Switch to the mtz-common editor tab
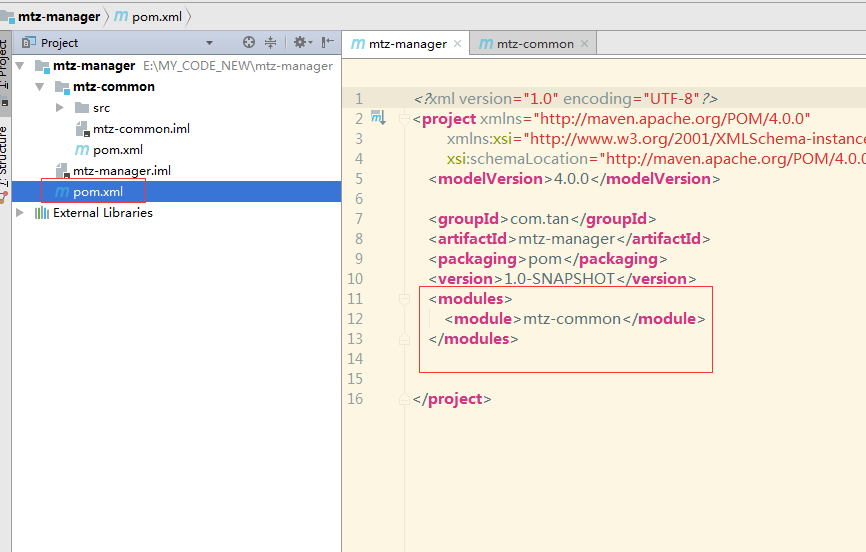This screenshot has width=866, height=552. [535, 44]
